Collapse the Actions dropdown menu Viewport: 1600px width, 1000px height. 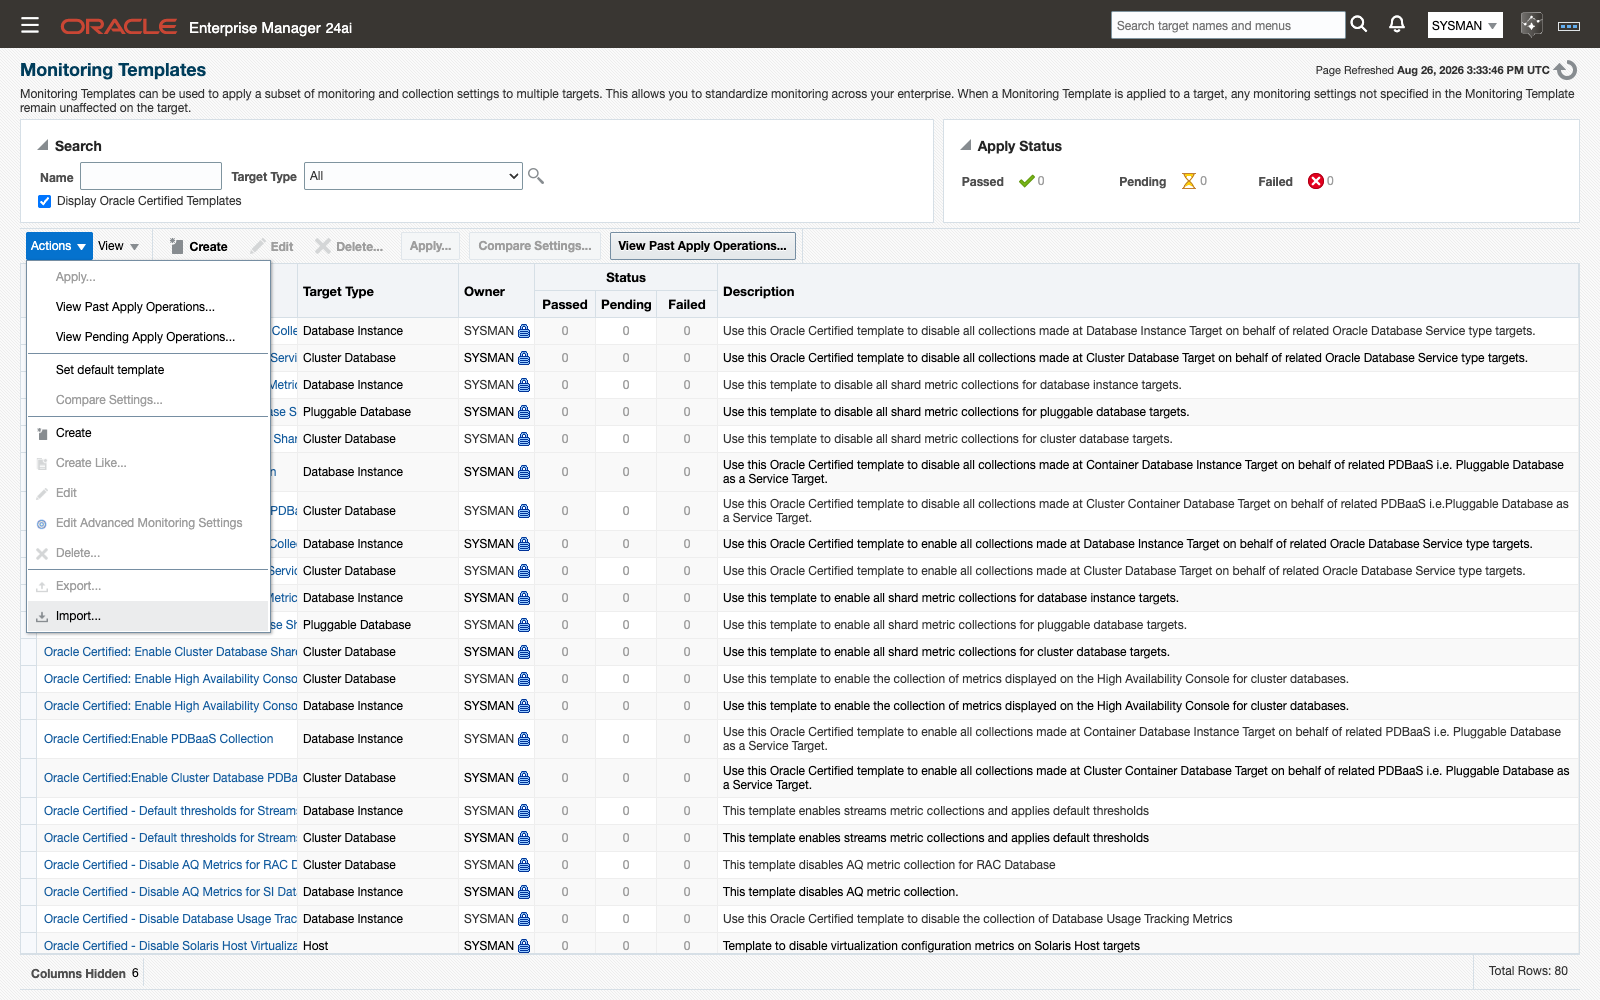tap(58, 246)
